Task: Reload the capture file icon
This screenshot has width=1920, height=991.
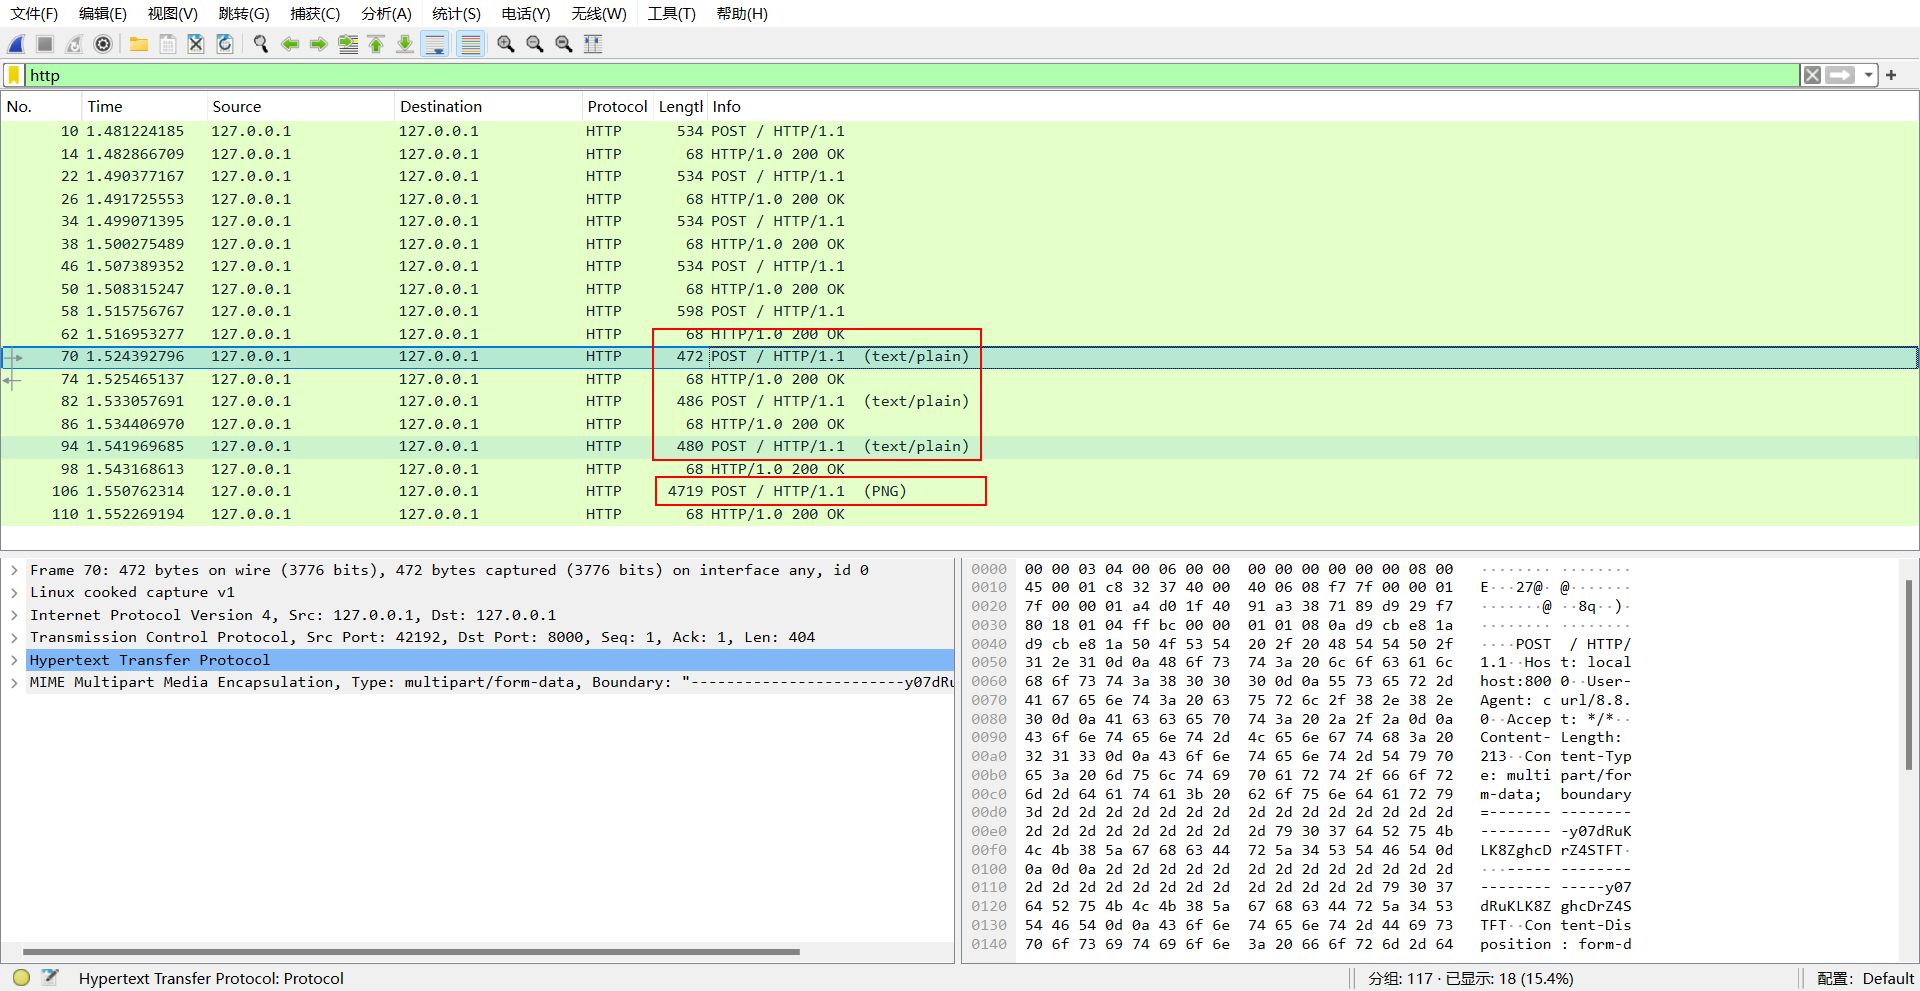Action: pos(225,44)
